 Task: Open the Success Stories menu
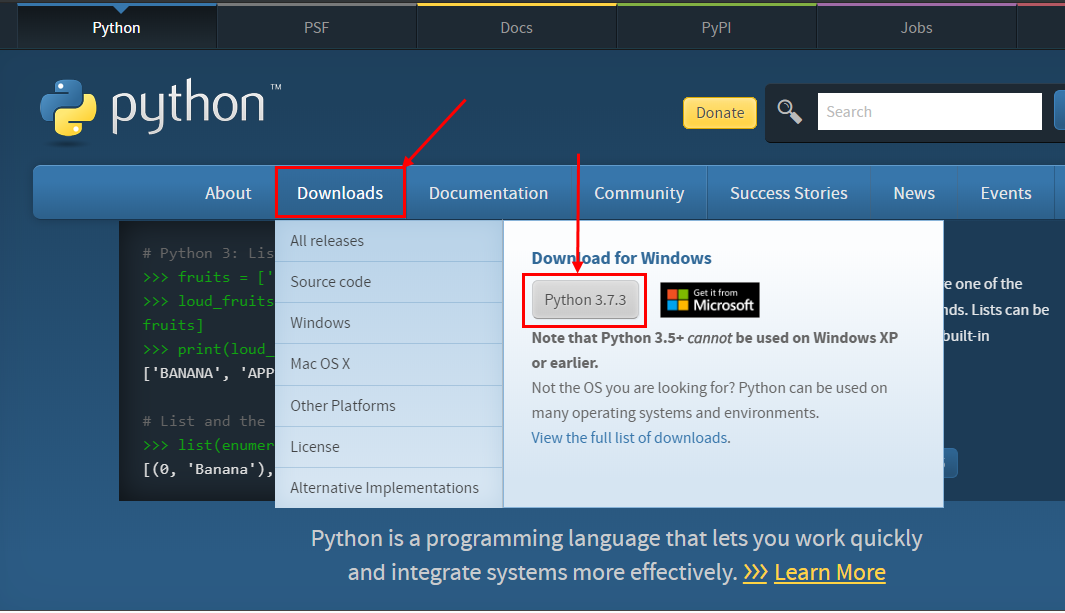coord(789,193)
